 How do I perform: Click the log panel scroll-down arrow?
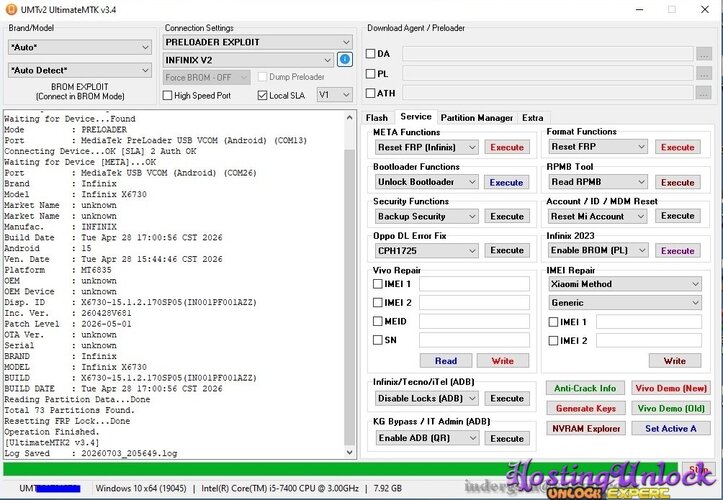(350, 452)
